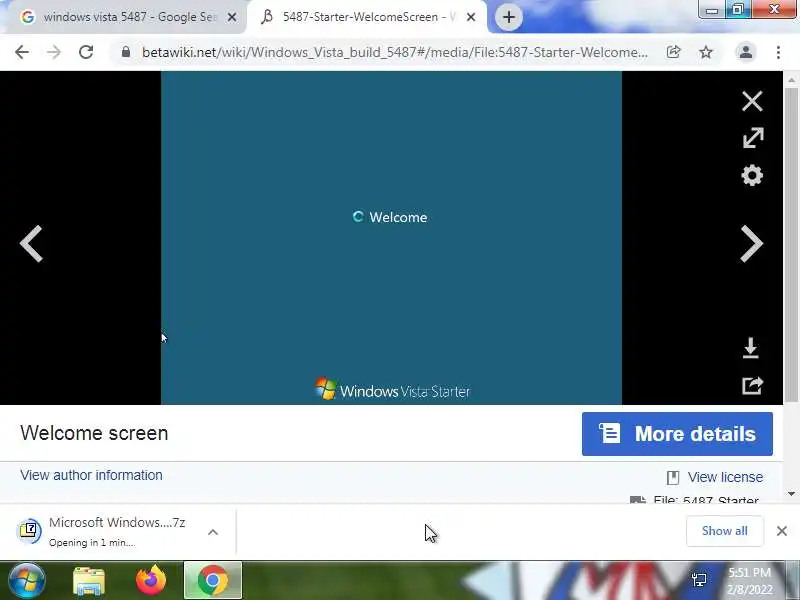Share this page from the address bar

[x=673, y=52]
